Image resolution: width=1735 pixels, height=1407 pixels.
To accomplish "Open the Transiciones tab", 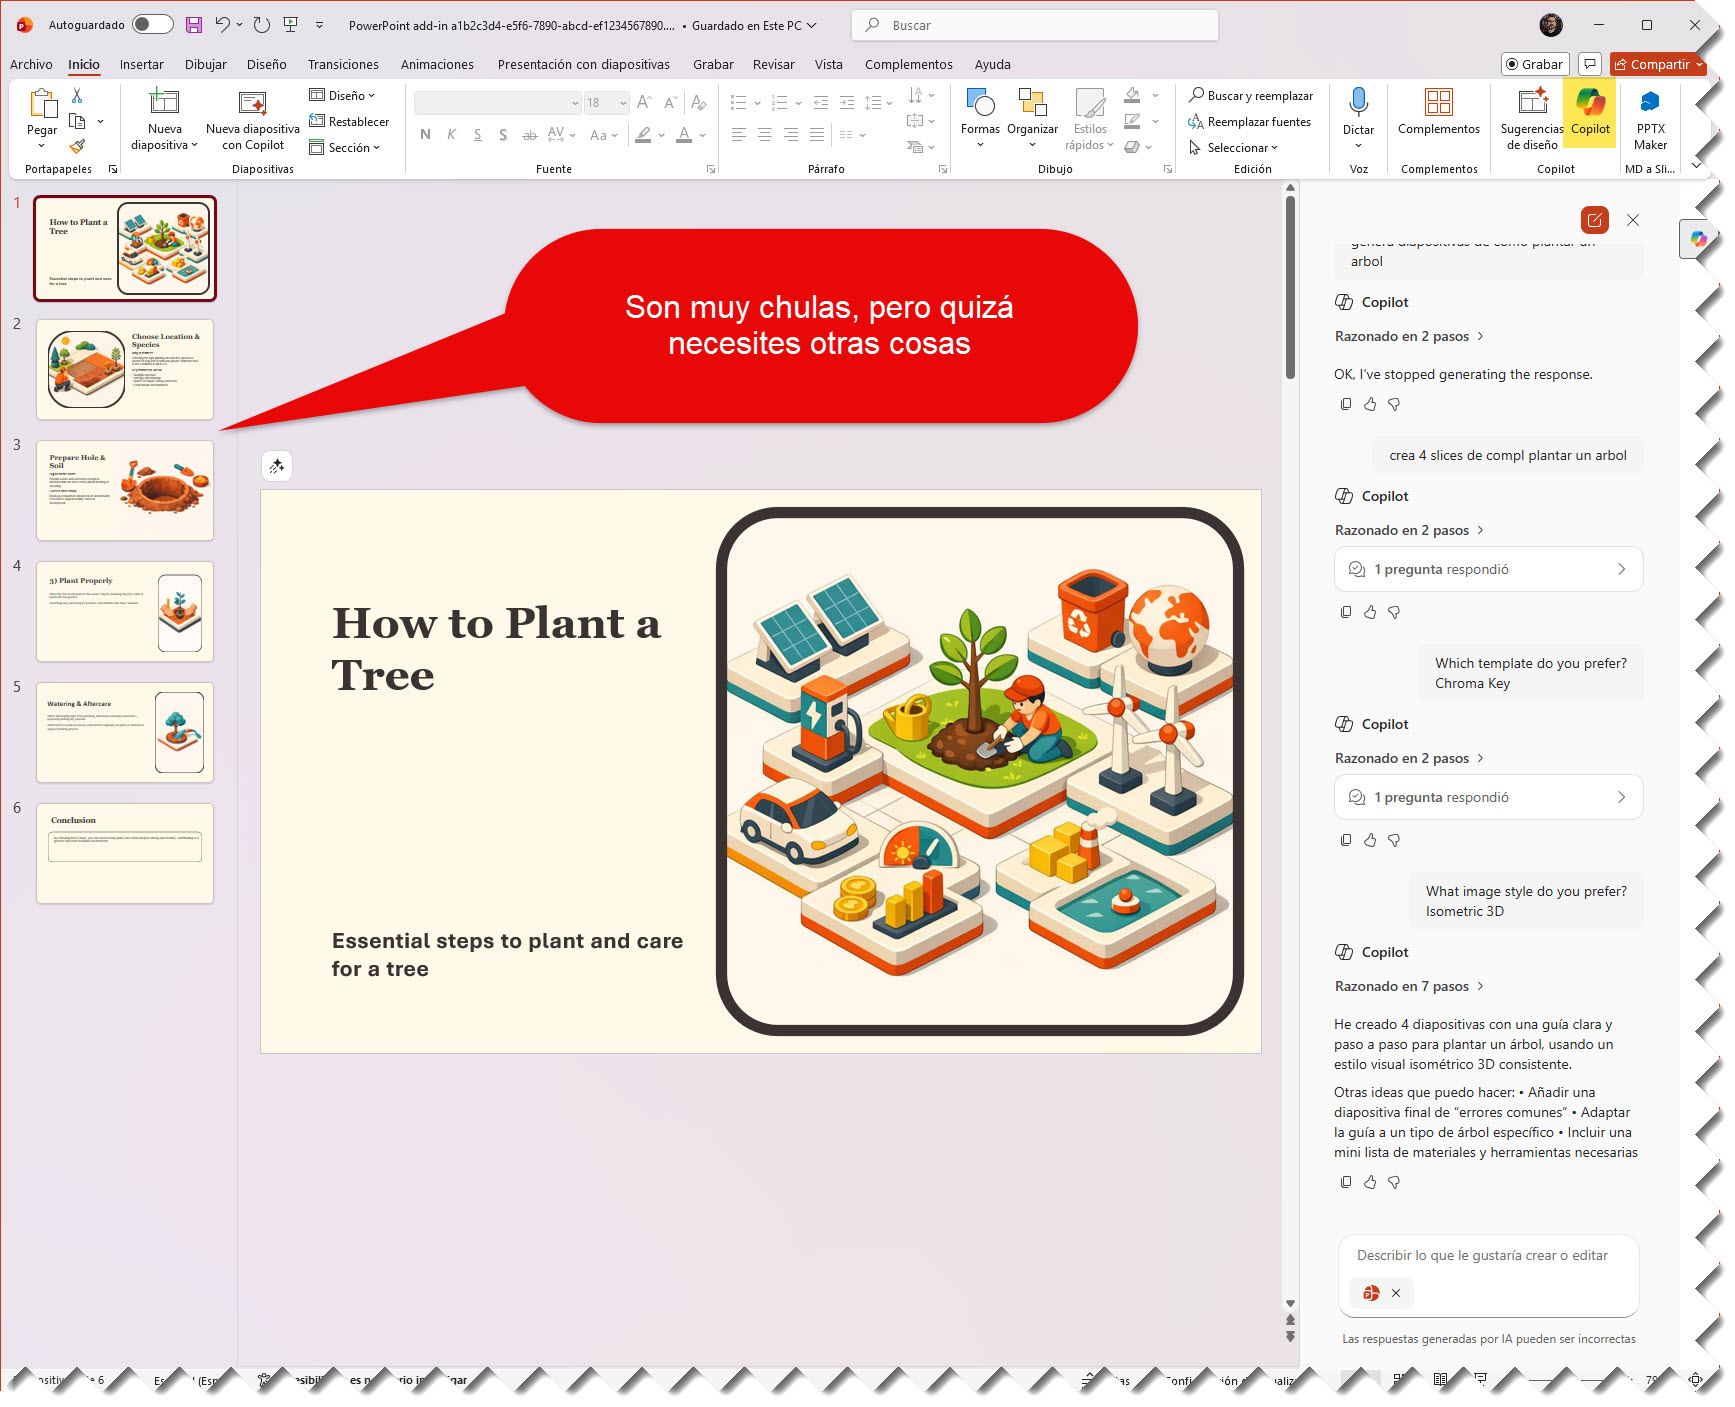I will tap(343, 64).
